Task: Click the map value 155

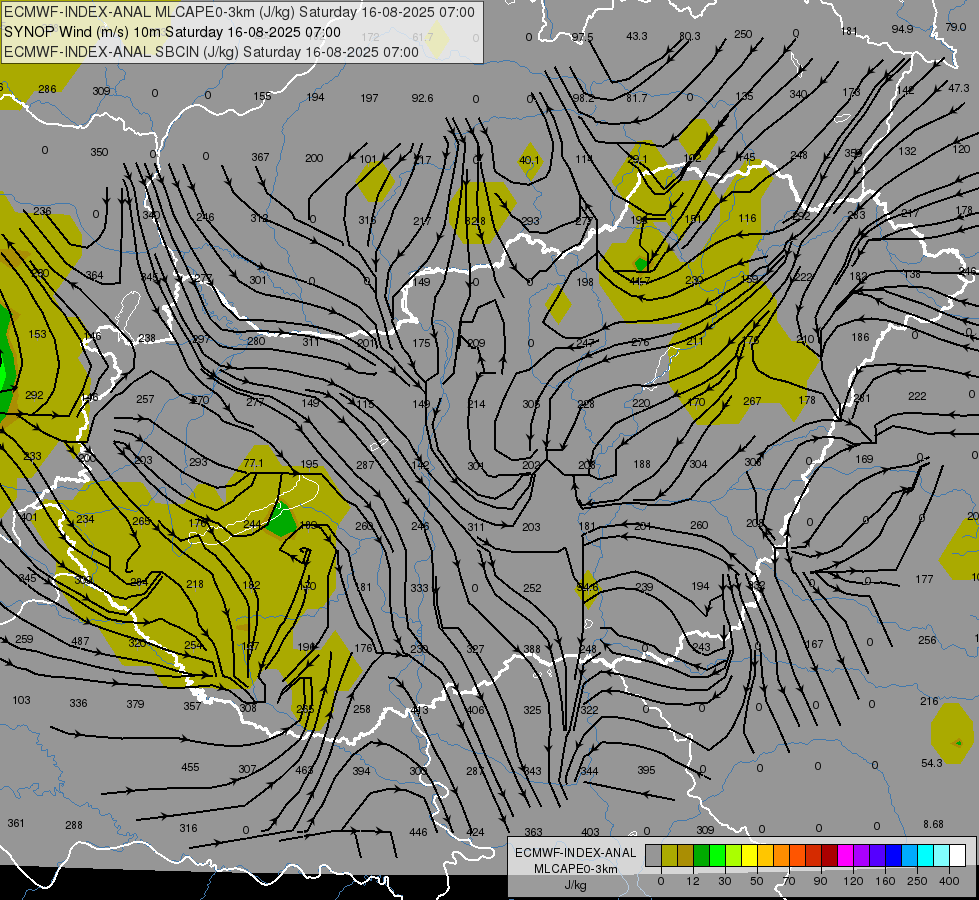Action: (x=262, y=96)
